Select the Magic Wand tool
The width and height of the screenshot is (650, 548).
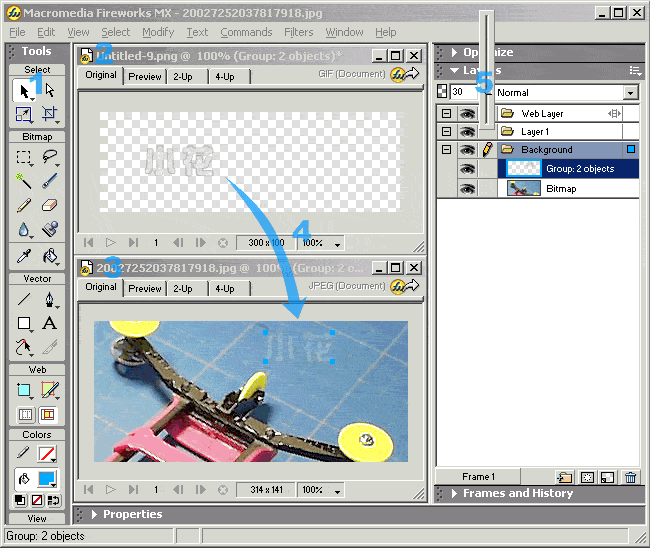[24, 181]
